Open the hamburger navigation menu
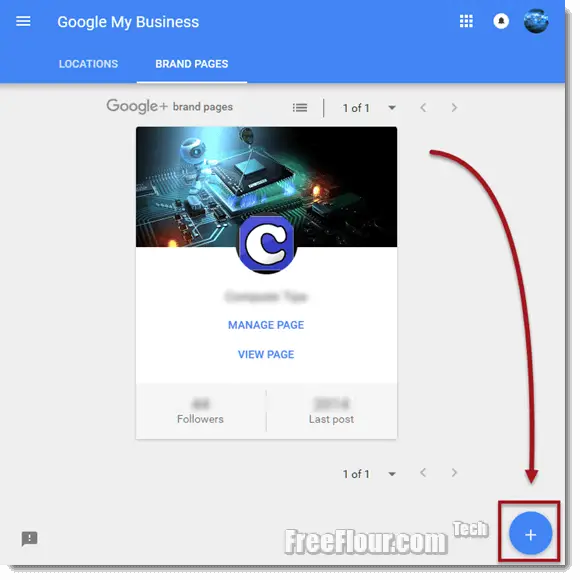The image size is (580, 580). [23, 21]
